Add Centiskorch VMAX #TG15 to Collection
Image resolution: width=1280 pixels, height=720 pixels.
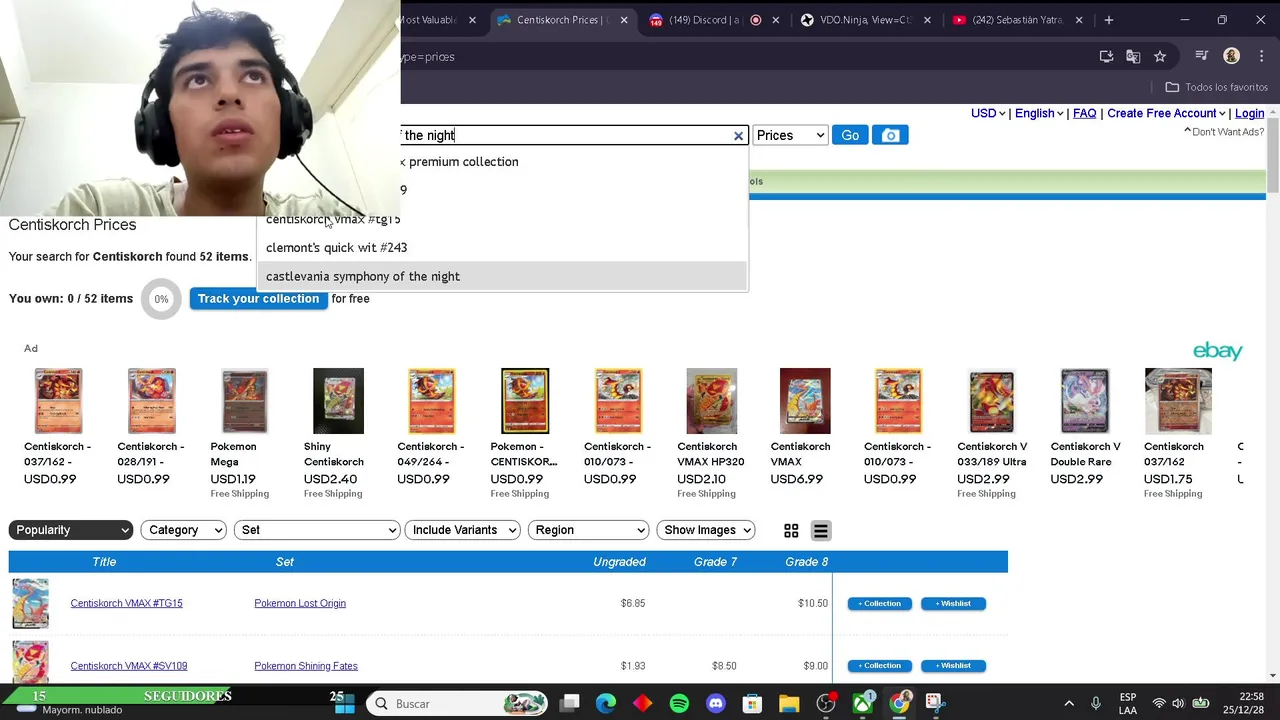[x=880, y=603]
